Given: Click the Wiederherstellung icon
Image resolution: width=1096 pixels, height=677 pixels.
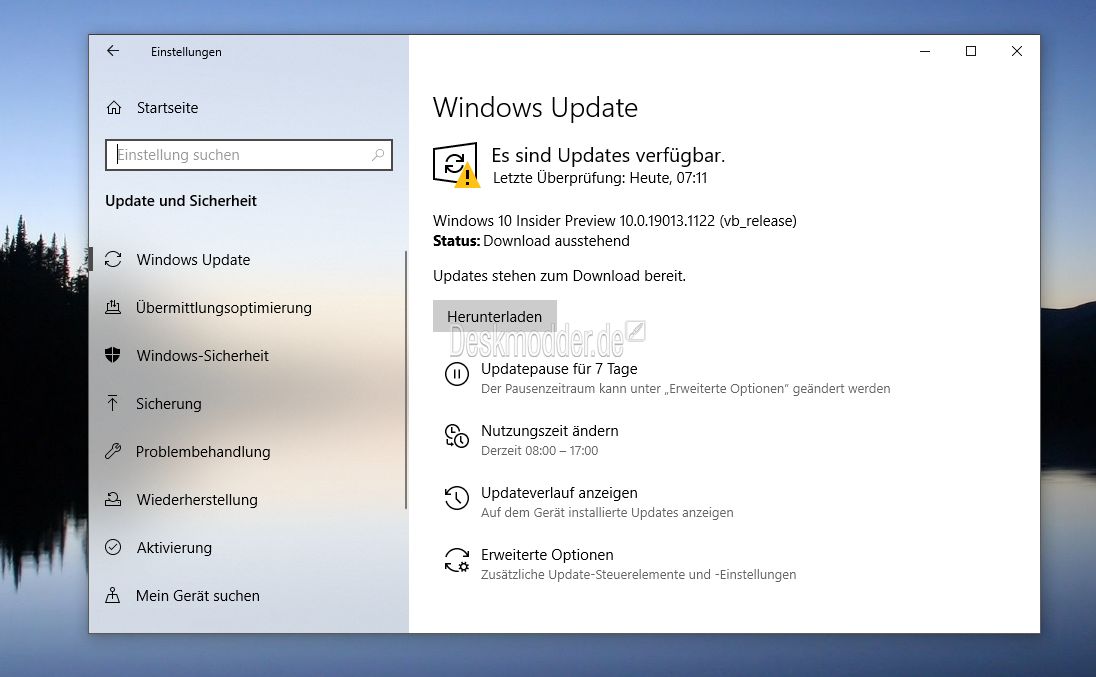Looking at the screenshot, I should (x=113, y=500).
